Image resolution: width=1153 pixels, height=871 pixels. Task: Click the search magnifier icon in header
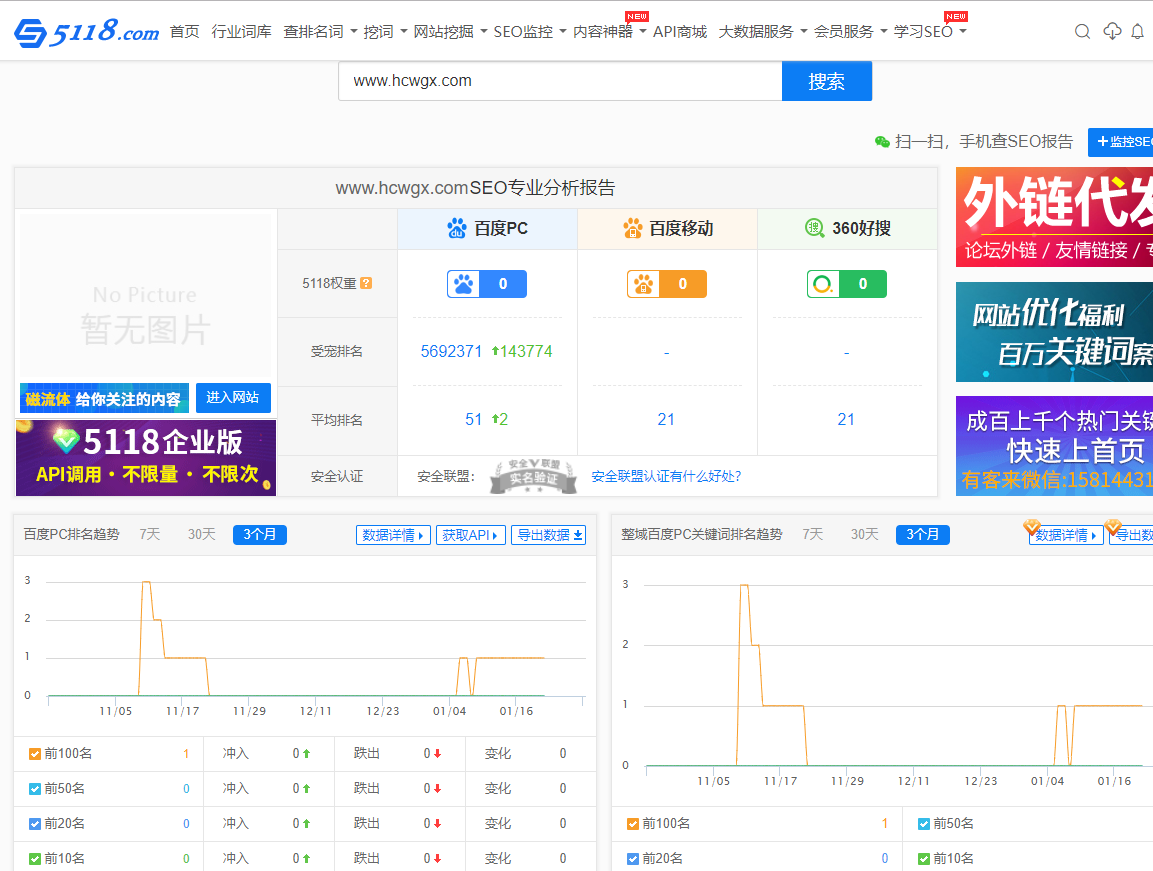click(1082, 32)
